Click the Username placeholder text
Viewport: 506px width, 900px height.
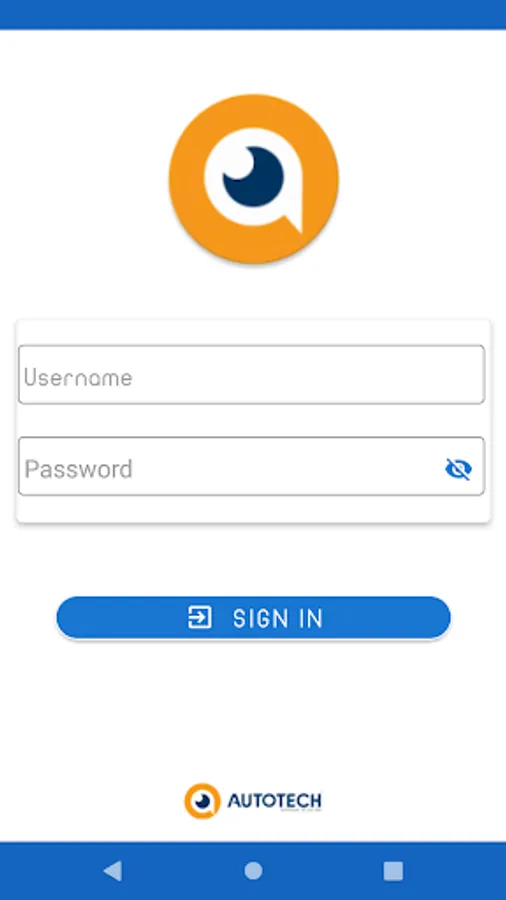[x=78, y=378]
